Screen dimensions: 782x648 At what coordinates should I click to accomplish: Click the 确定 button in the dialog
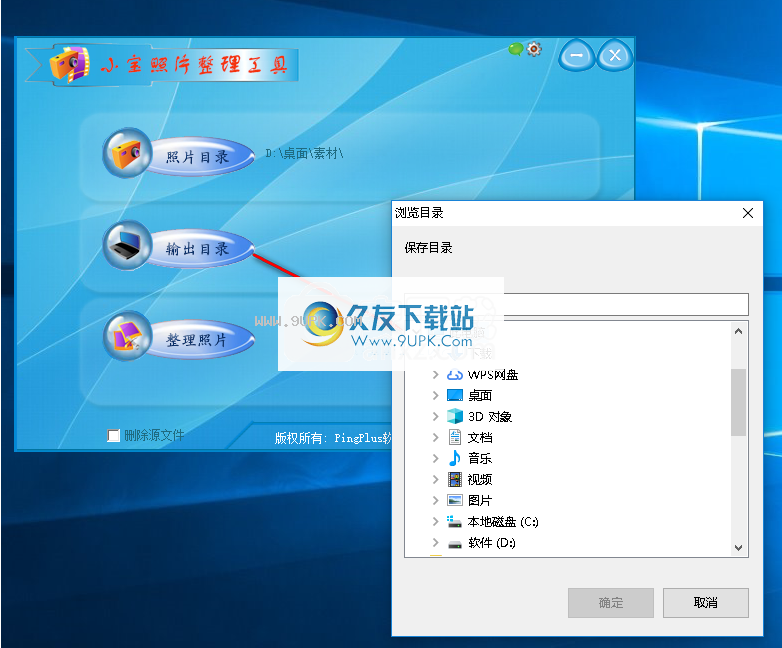611,603
